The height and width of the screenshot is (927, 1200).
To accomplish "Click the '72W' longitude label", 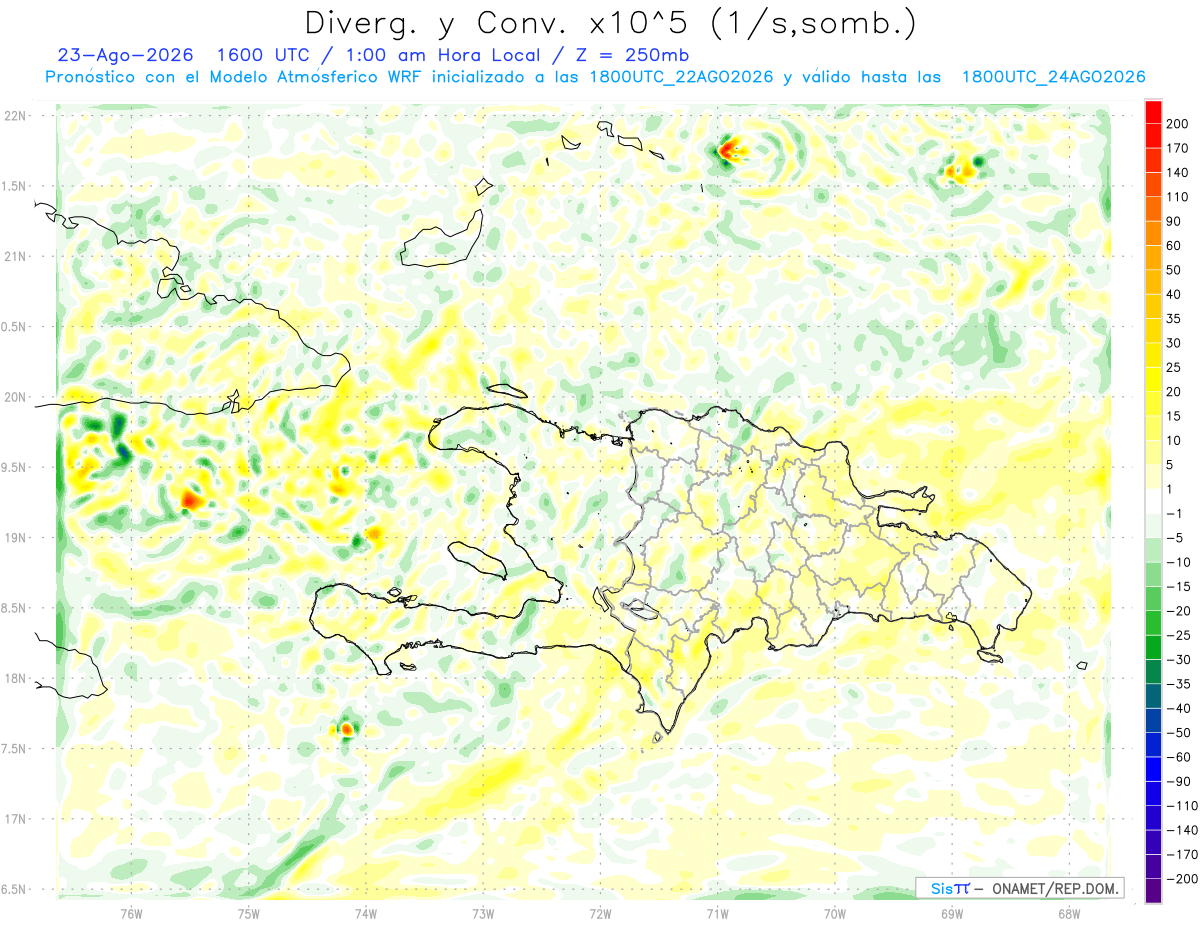I will [x=600, y=913].
